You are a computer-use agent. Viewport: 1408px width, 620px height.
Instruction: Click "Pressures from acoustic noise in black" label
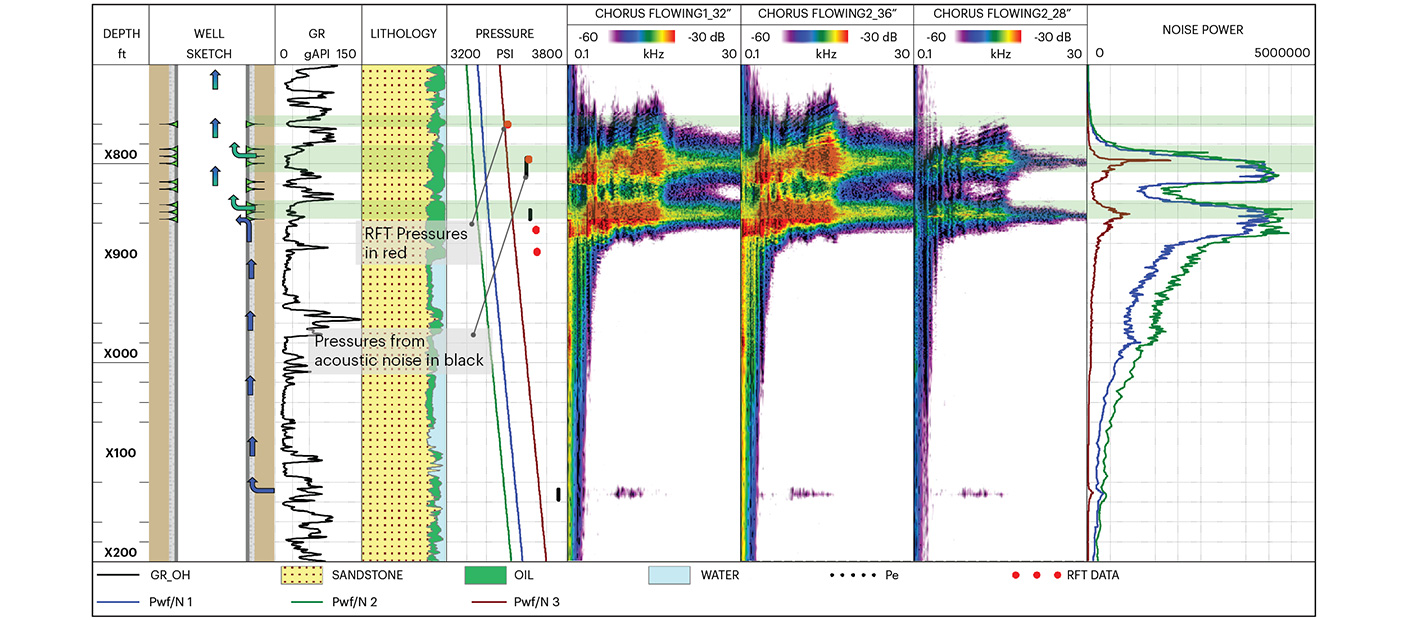pos(398,351)
